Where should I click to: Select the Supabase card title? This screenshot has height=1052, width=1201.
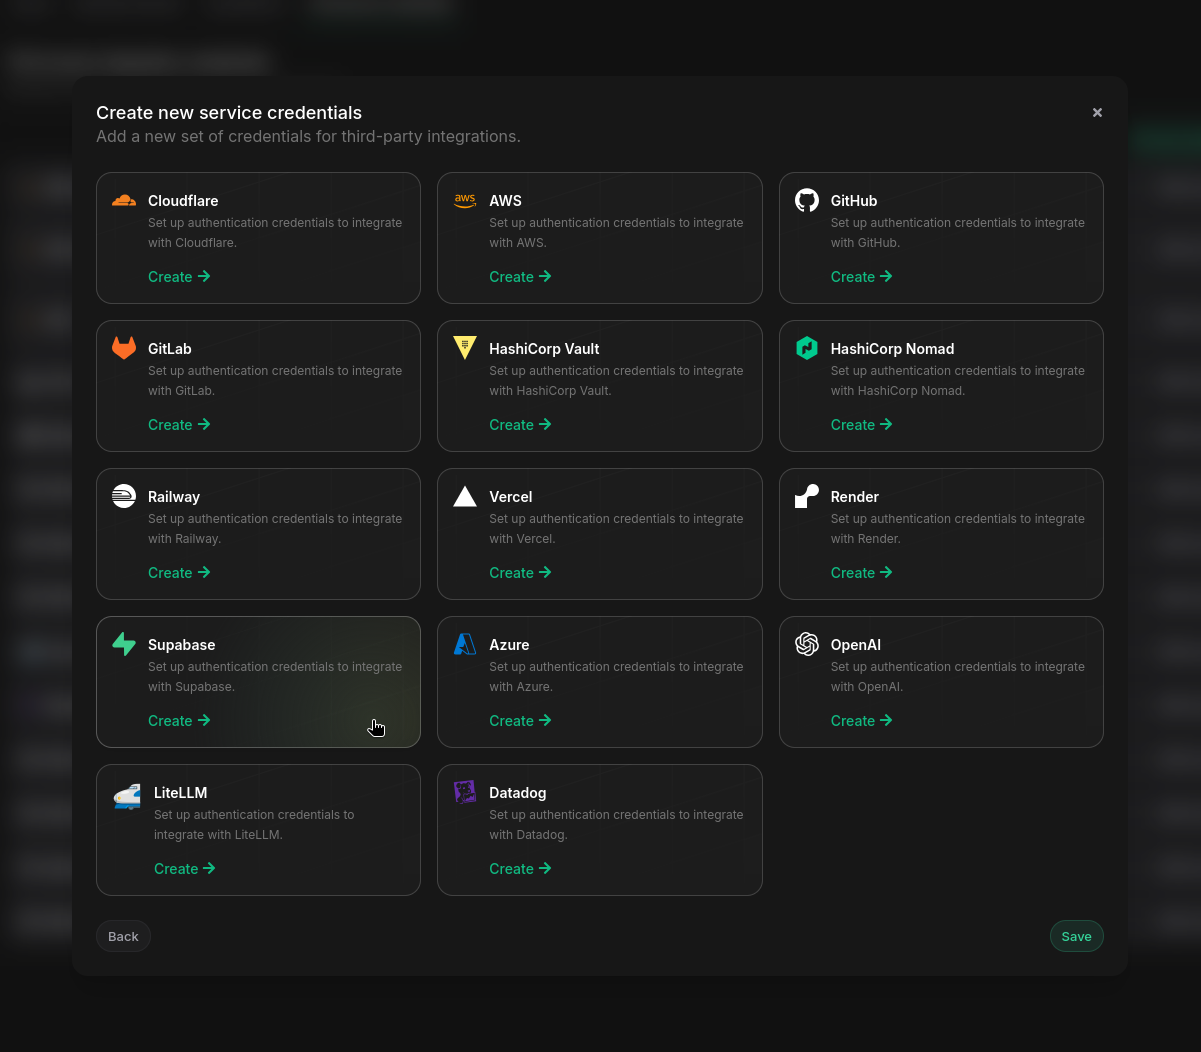181,645
